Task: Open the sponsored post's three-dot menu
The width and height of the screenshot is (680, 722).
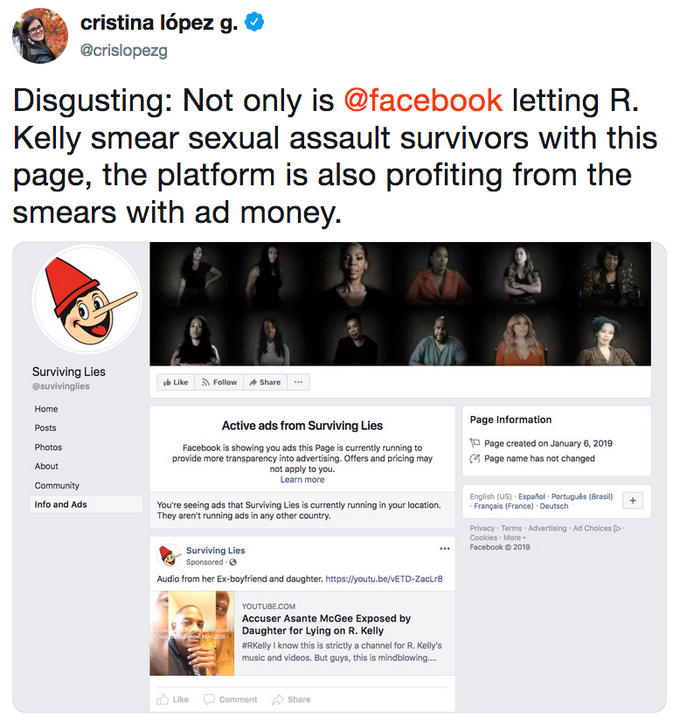Action: coord(444,548)
